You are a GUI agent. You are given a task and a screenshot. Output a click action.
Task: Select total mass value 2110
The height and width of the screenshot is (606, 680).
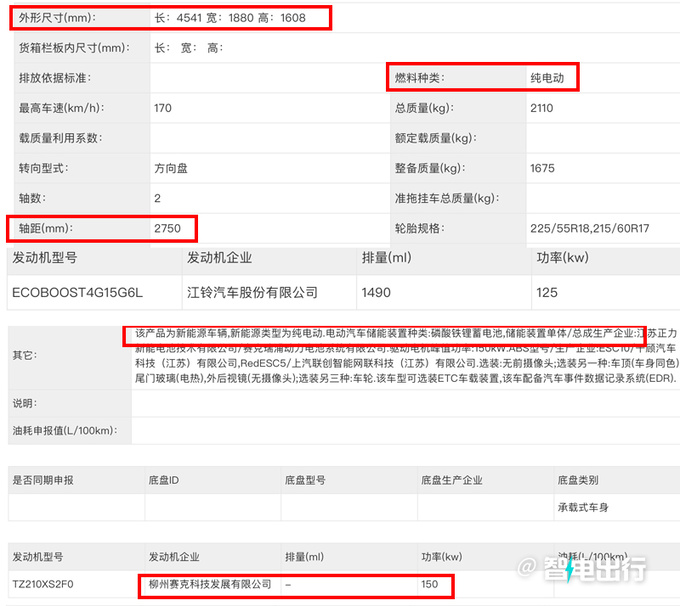click(541, 108)
